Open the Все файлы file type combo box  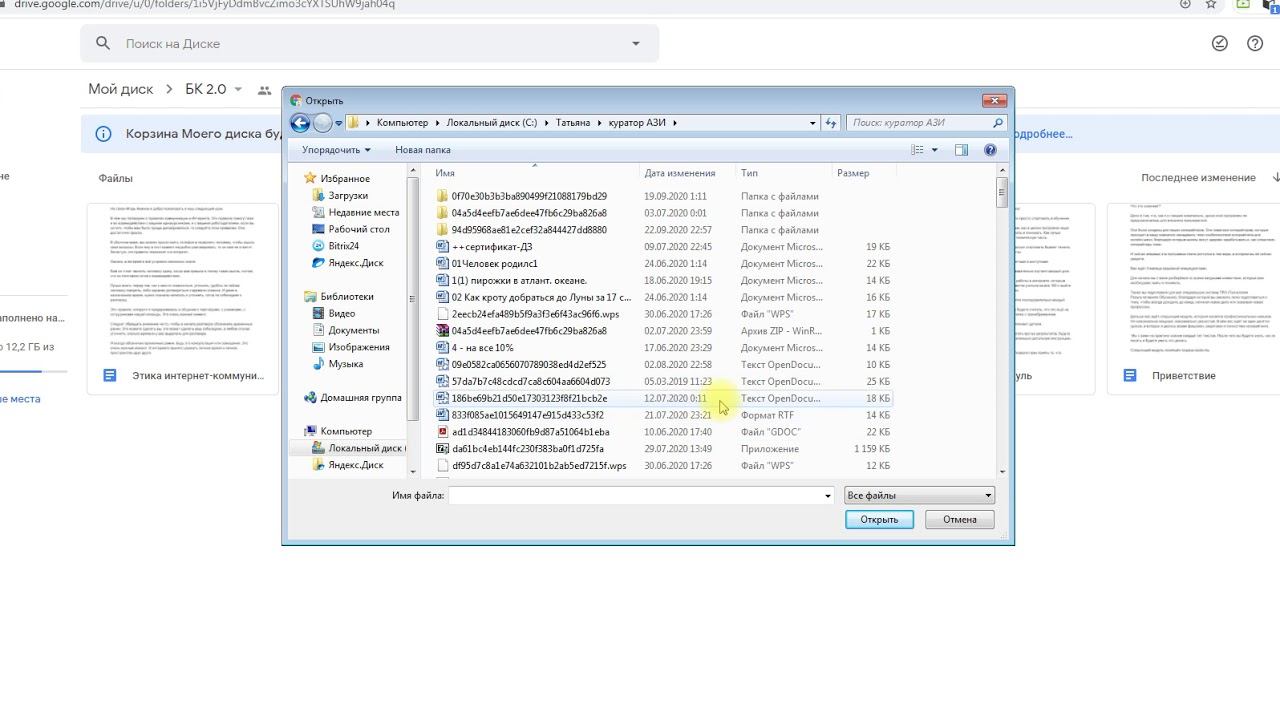[919, 496]
